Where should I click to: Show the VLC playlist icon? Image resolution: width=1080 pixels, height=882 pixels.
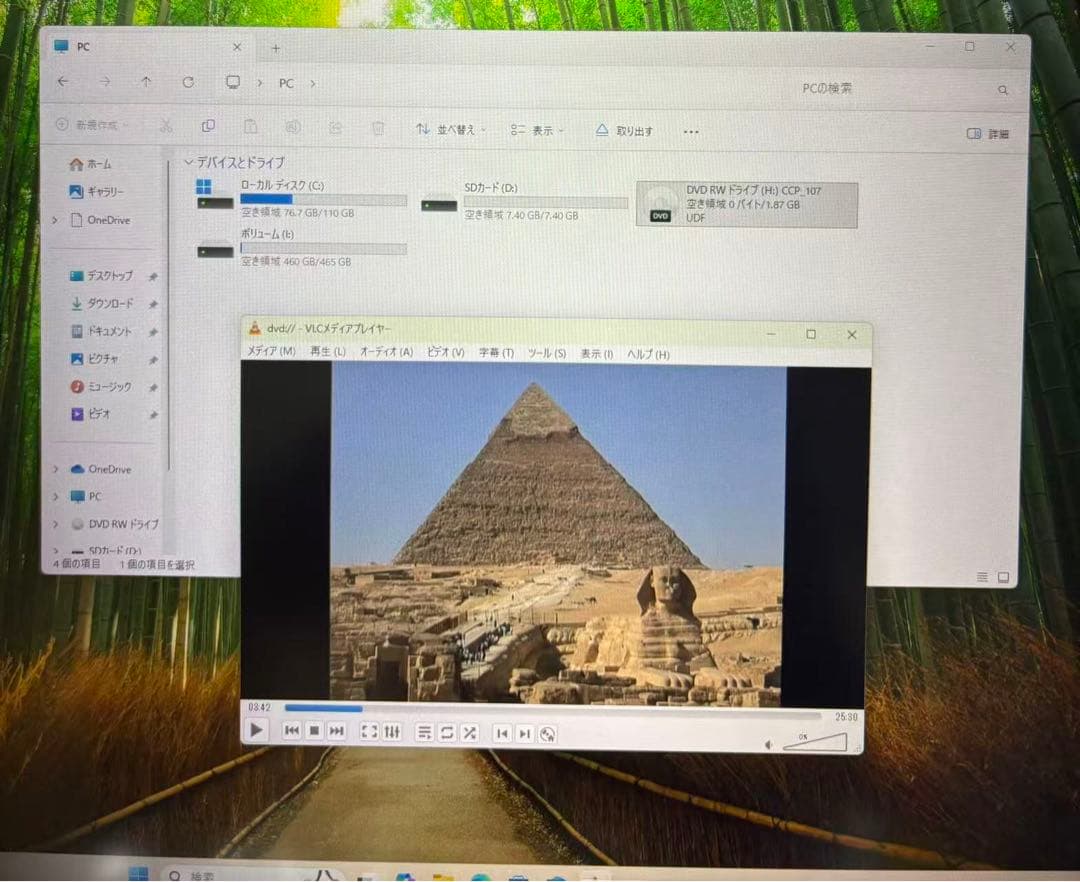[x=426, y=732]
